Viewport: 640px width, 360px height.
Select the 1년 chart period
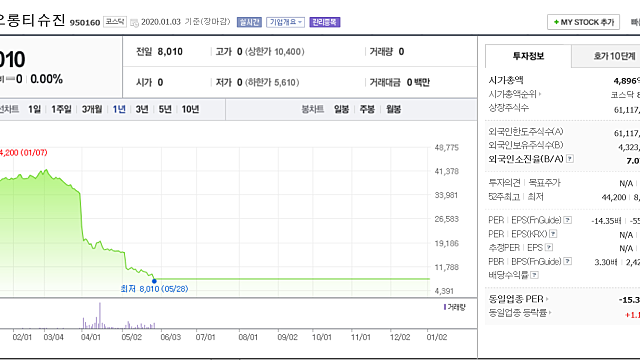(x=119, y=109)
